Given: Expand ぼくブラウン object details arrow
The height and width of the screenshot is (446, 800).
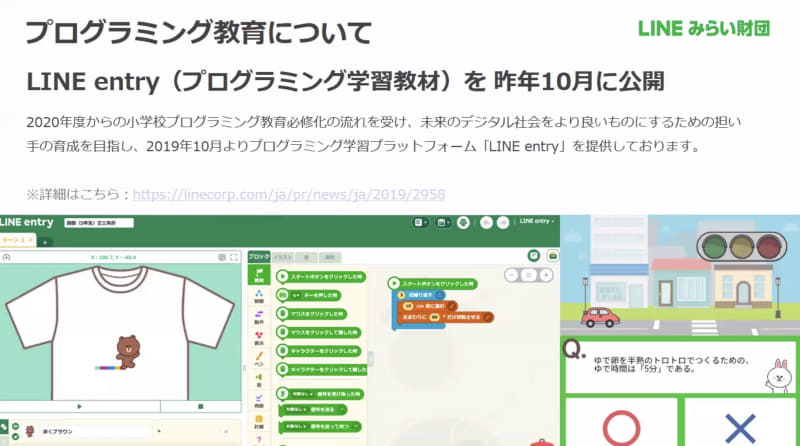Looking at the screenshot, I should click(159, 431).
